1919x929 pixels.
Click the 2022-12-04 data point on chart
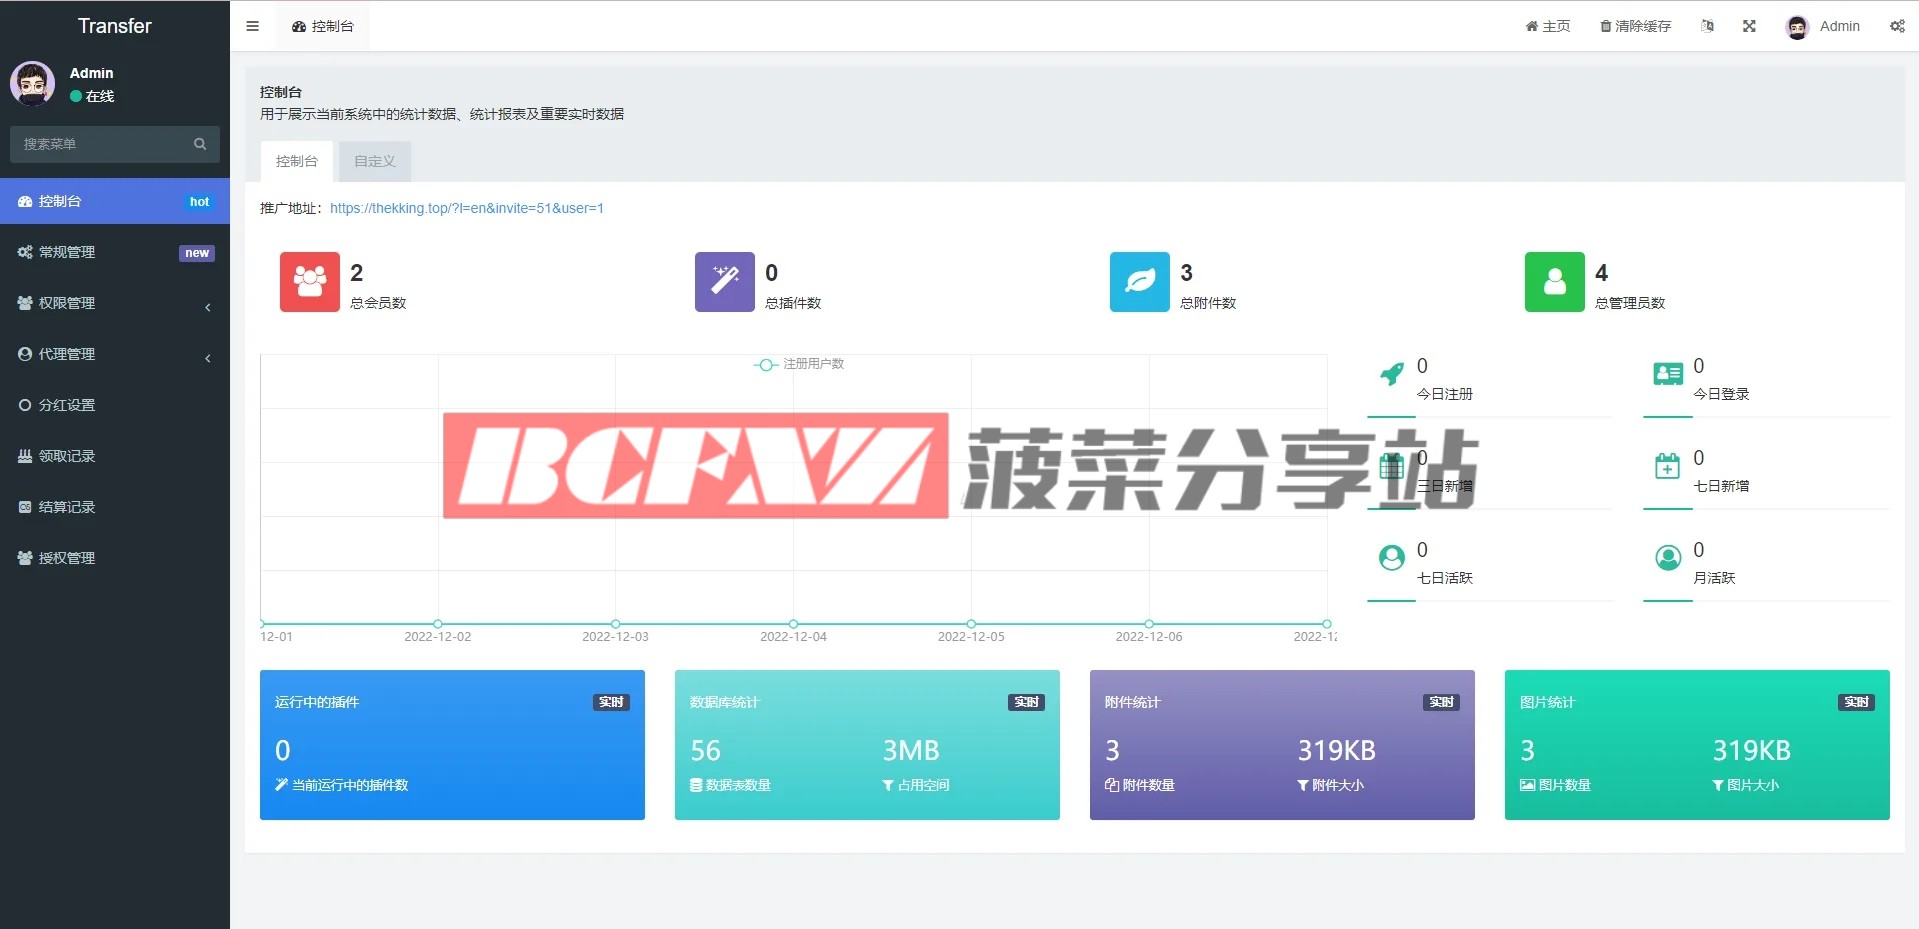pyautogui.click(x=793, y=624)
